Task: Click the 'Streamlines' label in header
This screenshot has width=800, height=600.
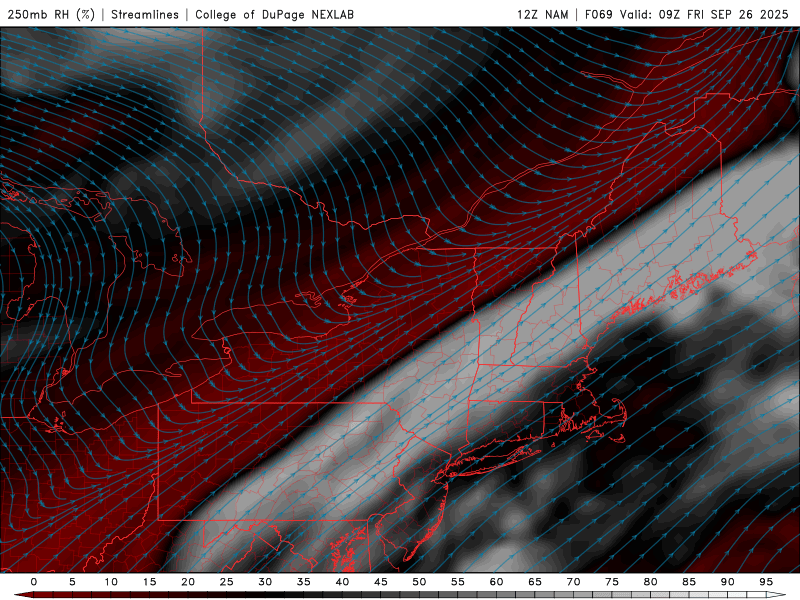Action: (x=145, y=14)
